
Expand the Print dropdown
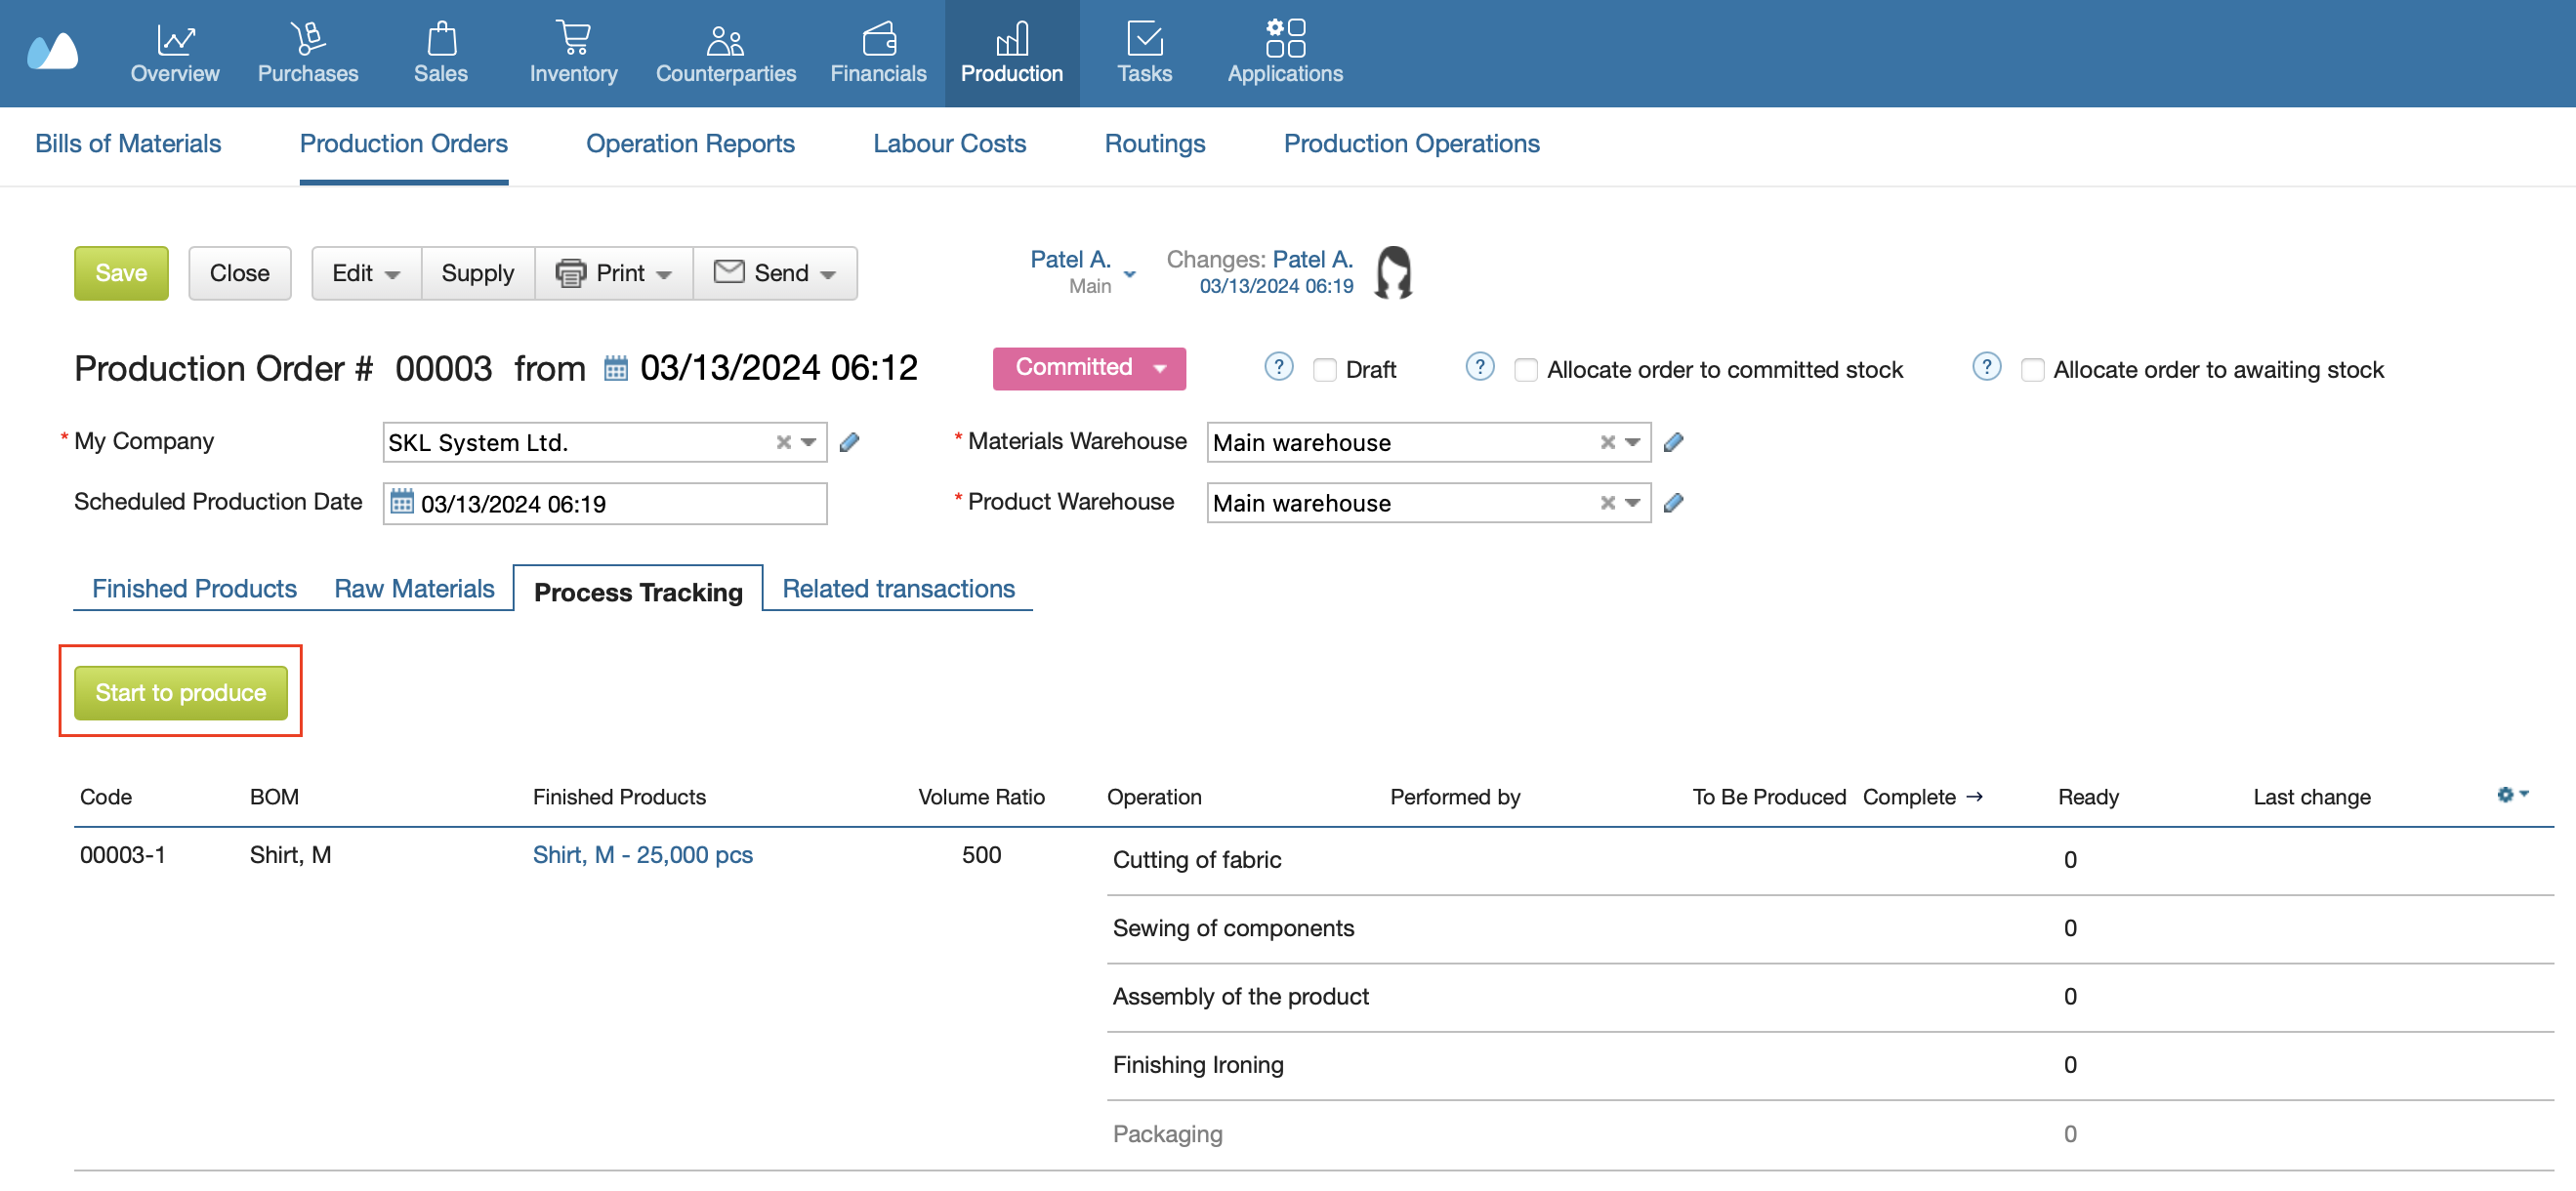coord(614,273)
